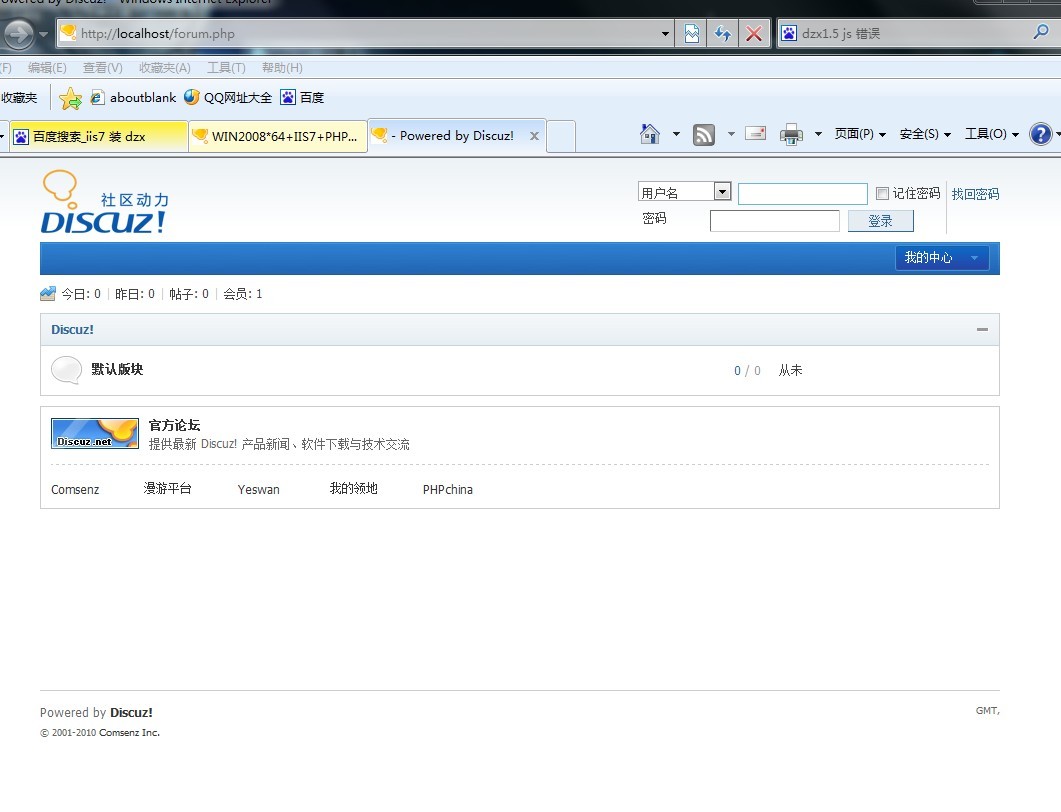
Task: Click the refresh page icon
Action: tap(723, 33)
